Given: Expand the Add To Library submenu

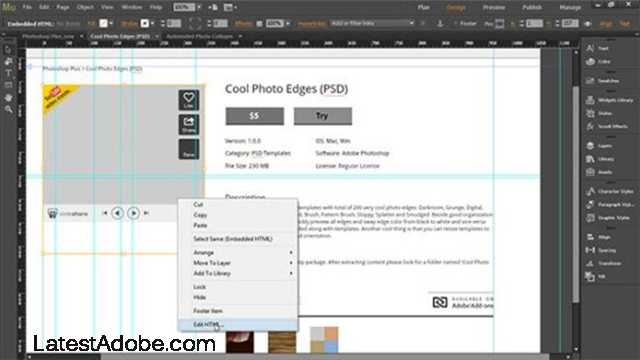Looking at the screenshot, I should 238,273.
